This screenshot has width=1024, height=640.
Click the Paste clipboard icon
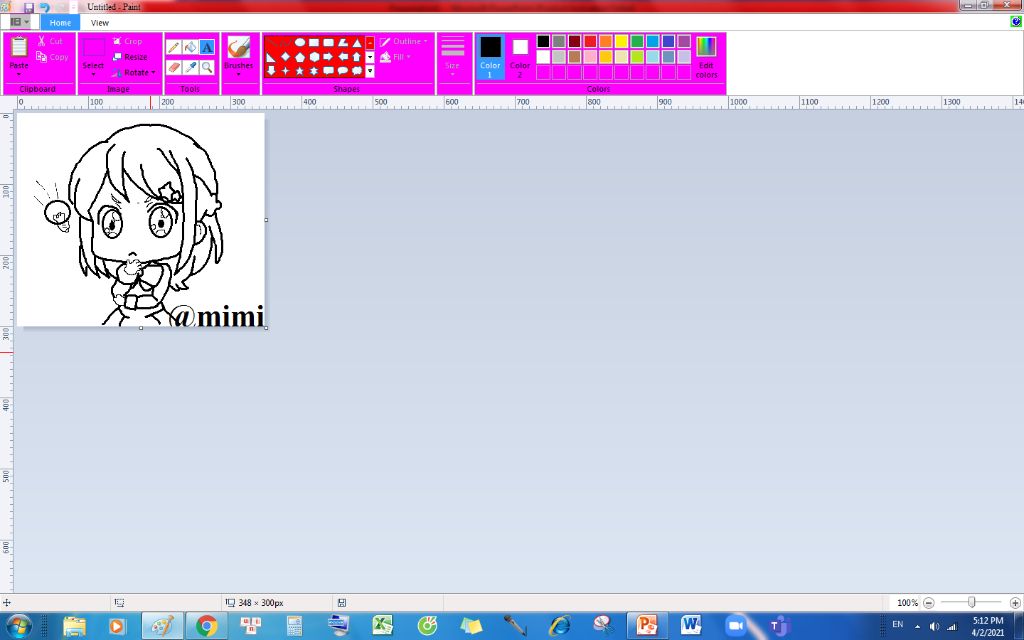[x=19, y=48]
